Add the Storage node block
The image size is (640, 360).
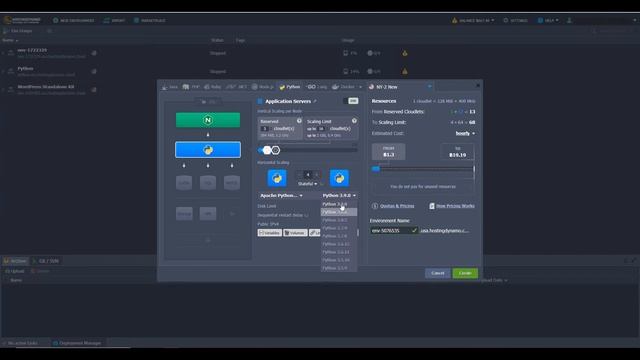click(x=184, y=213)
